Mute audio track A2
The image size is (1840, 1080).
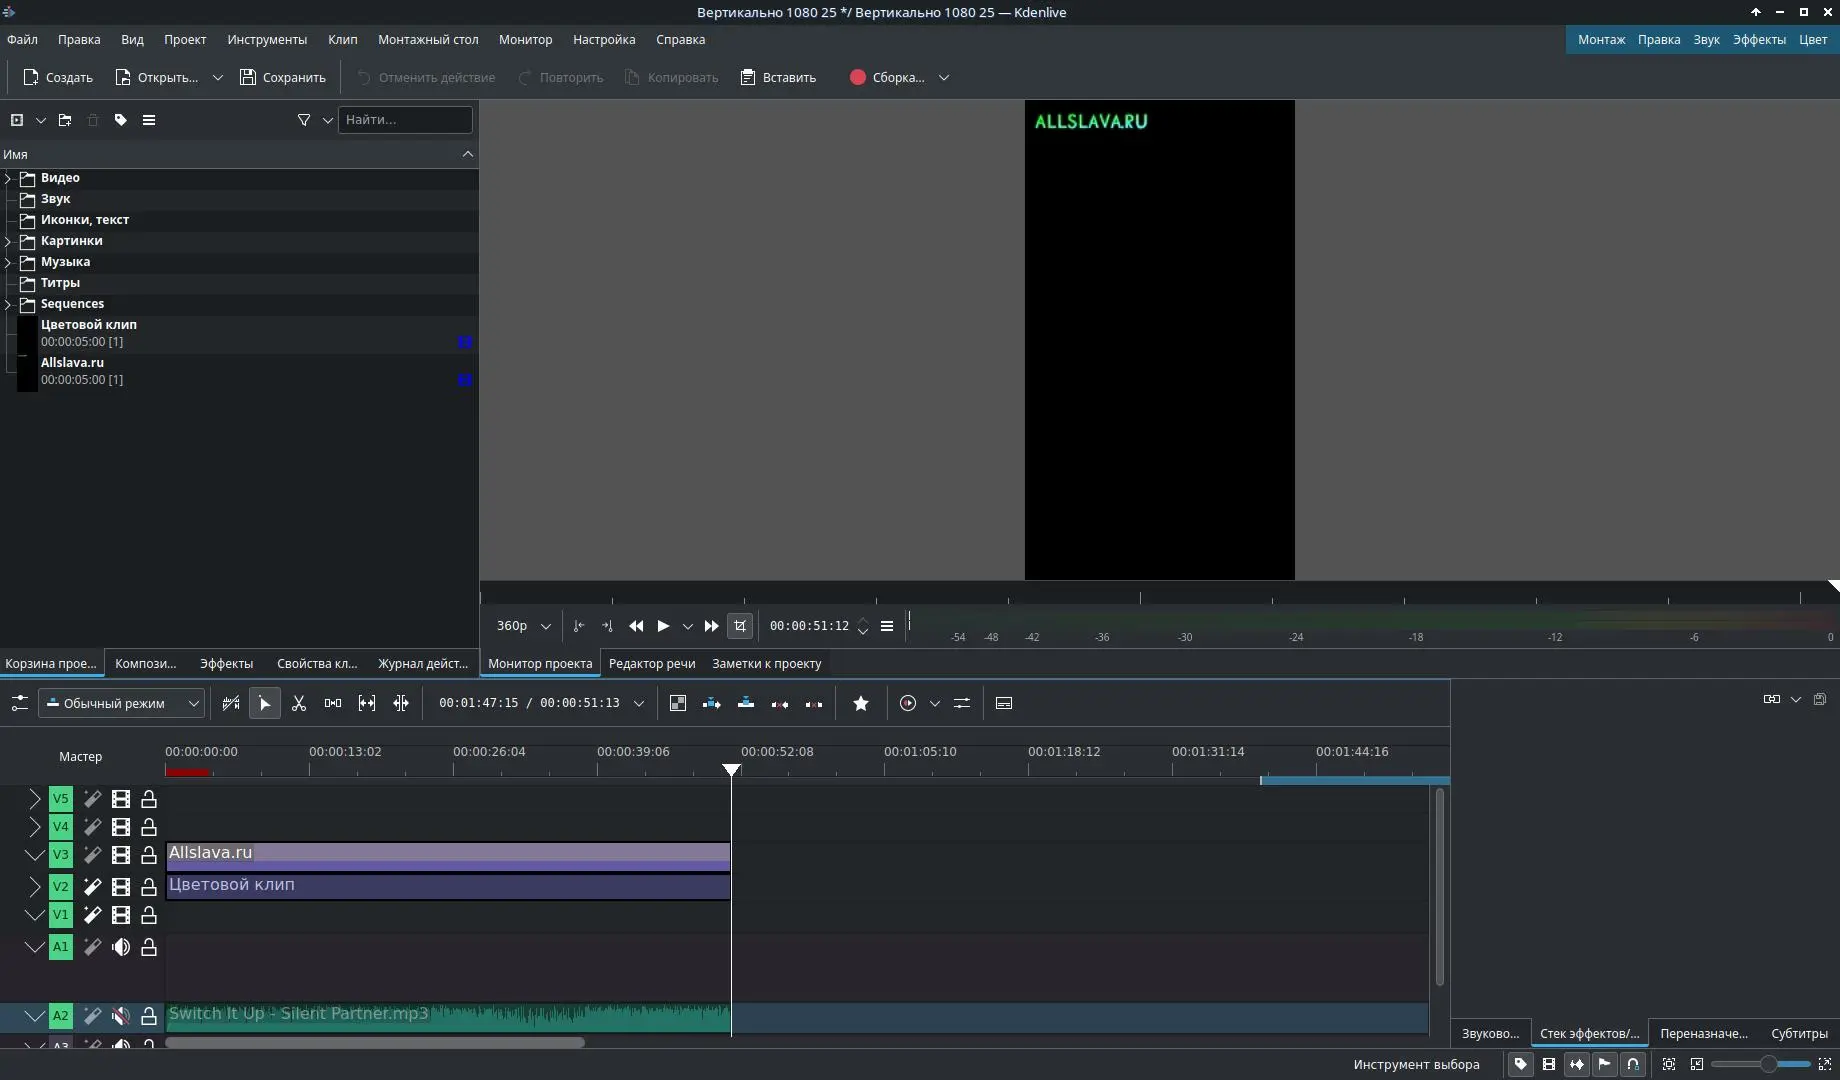click(121, 1016)
